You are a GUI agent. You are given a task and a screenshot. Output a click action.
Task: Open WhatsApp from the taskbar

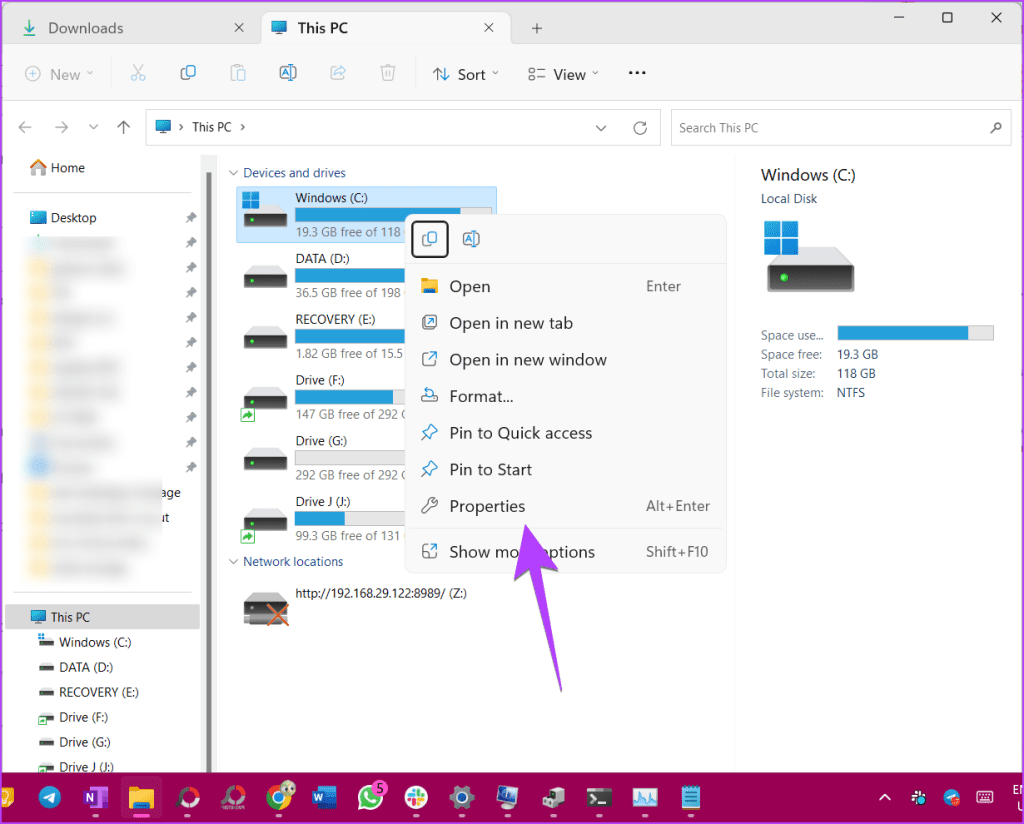(371, 797)
